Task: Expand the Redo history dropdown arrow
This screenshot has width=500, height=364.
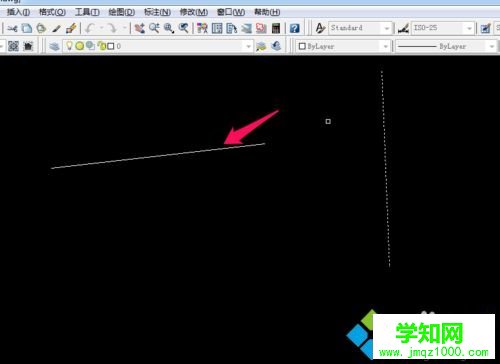Action: (124, 28)
